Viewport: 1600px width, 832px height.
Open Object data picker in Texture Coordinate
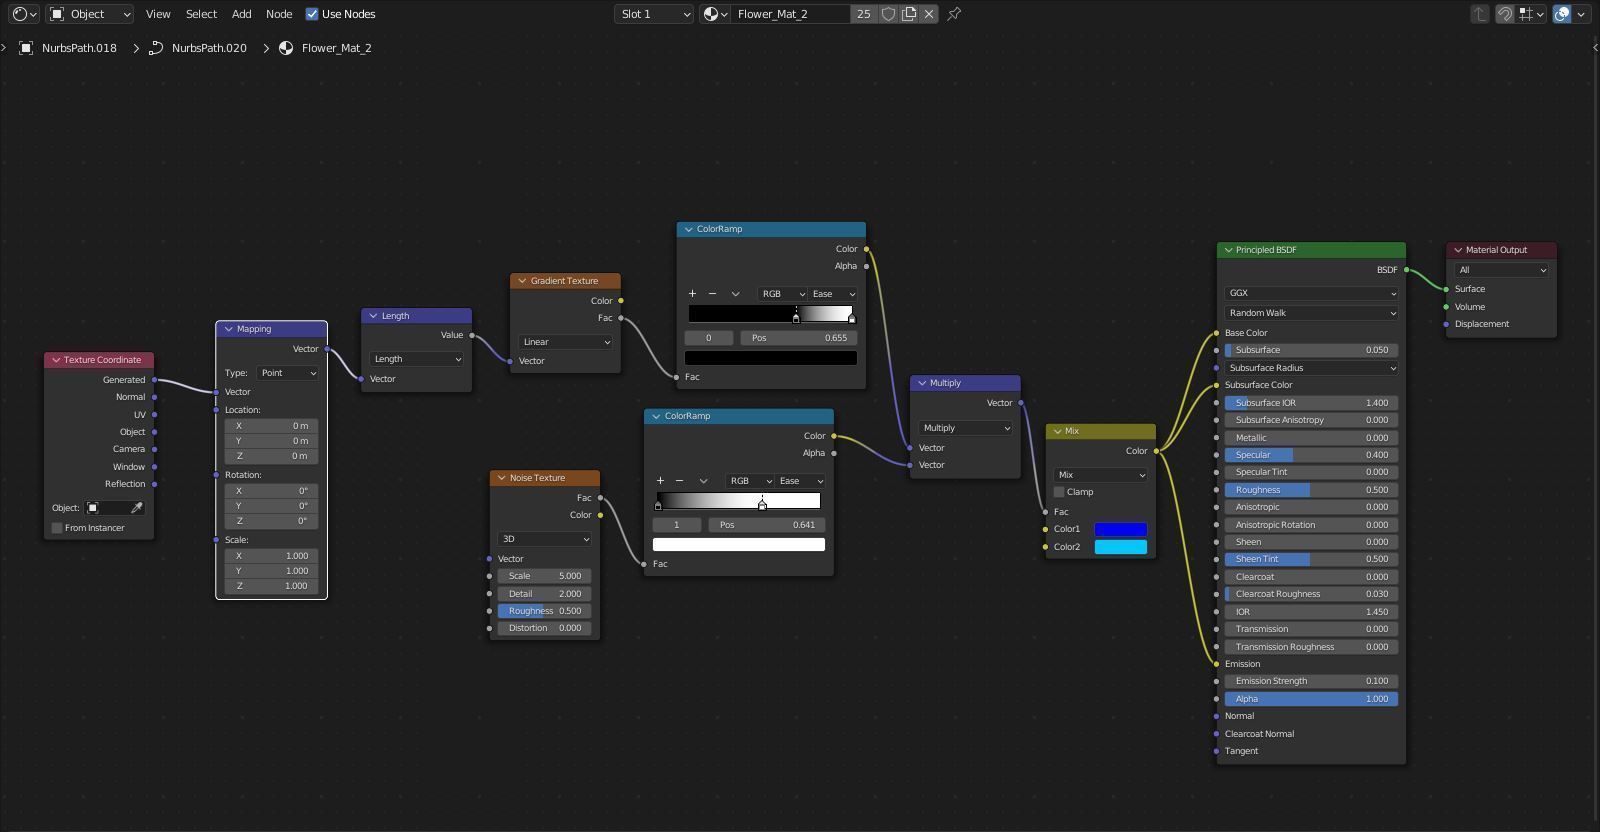pyautogui.click(x=106, y=508)
